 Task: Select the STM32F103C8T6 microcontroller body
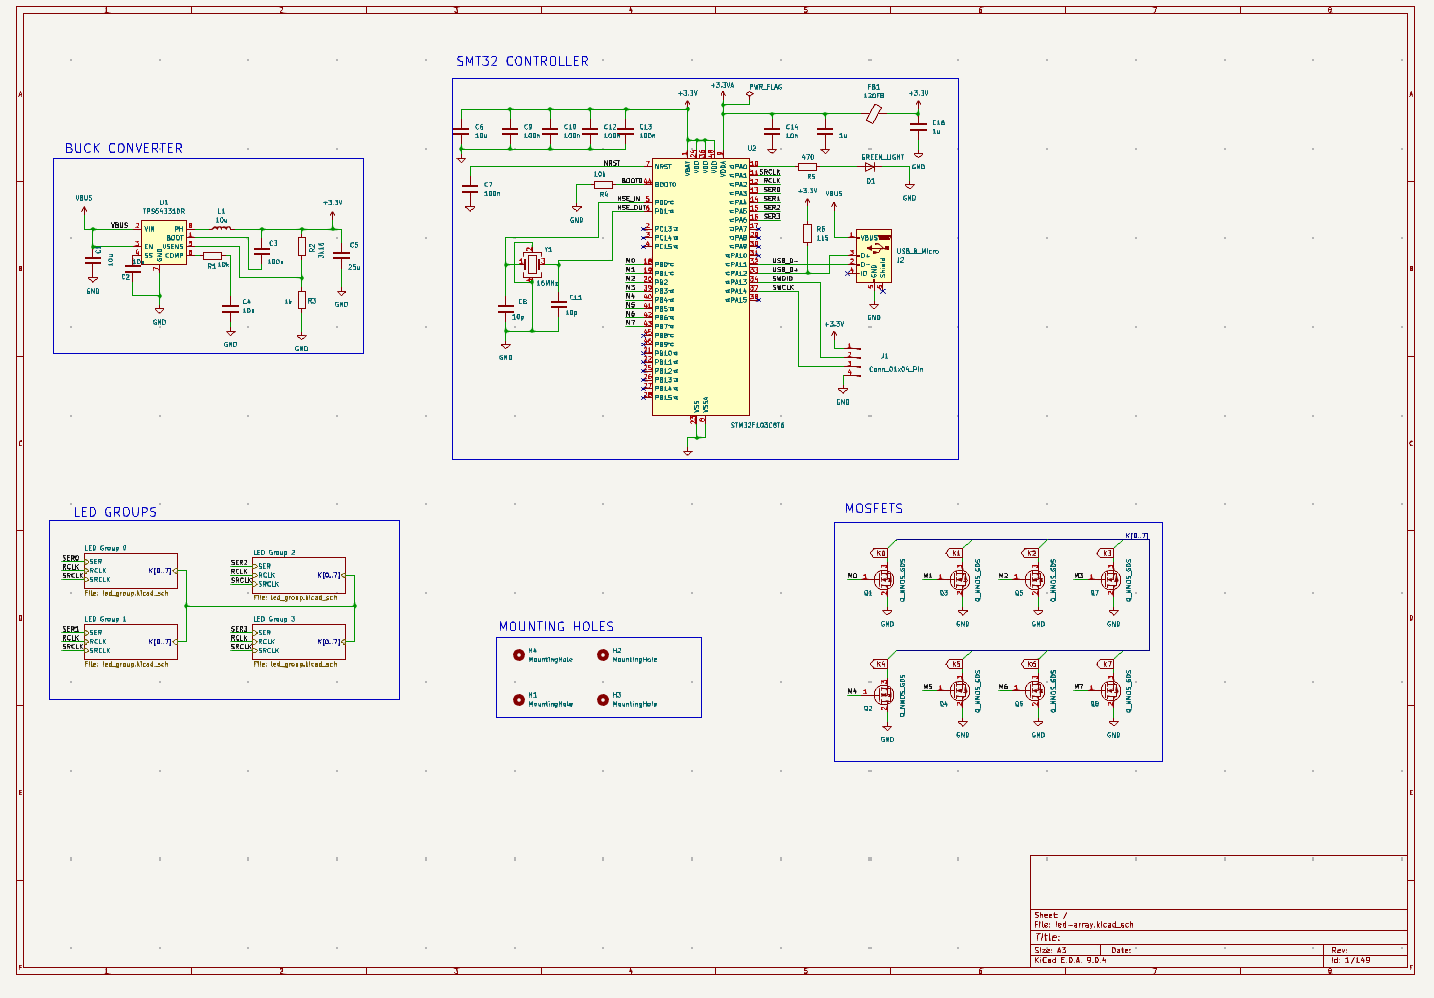pos(701,287)
